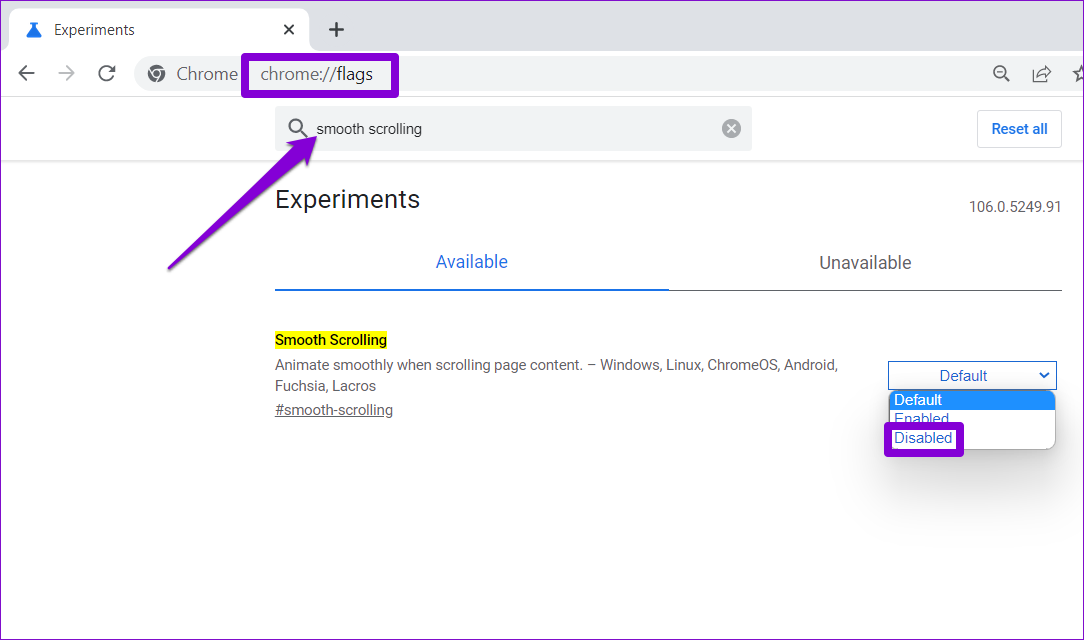Choose Default in the dropdown list
The width and height of the screenshot is (1084, 640).
(972, 400)
